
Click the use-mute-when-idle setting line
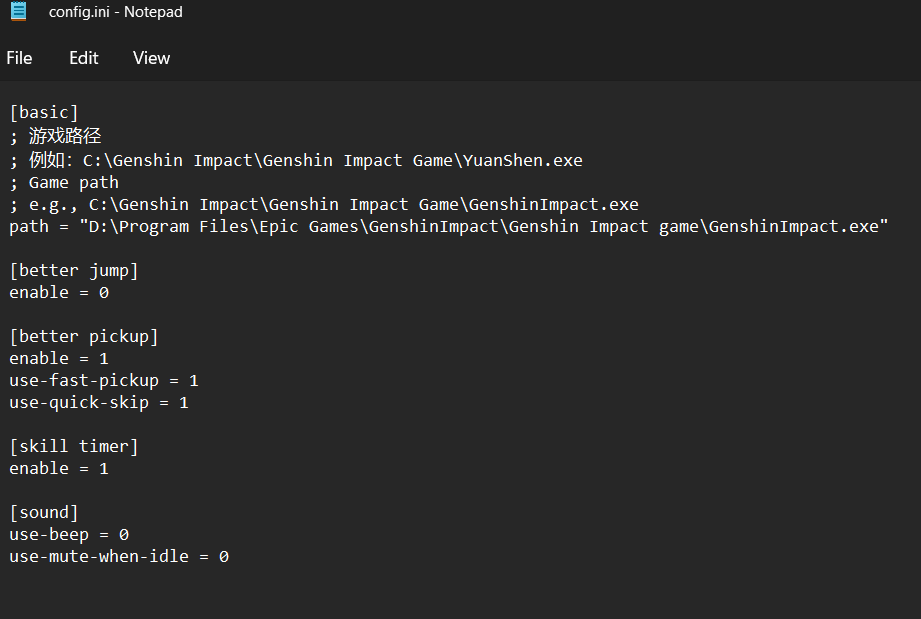119,556
